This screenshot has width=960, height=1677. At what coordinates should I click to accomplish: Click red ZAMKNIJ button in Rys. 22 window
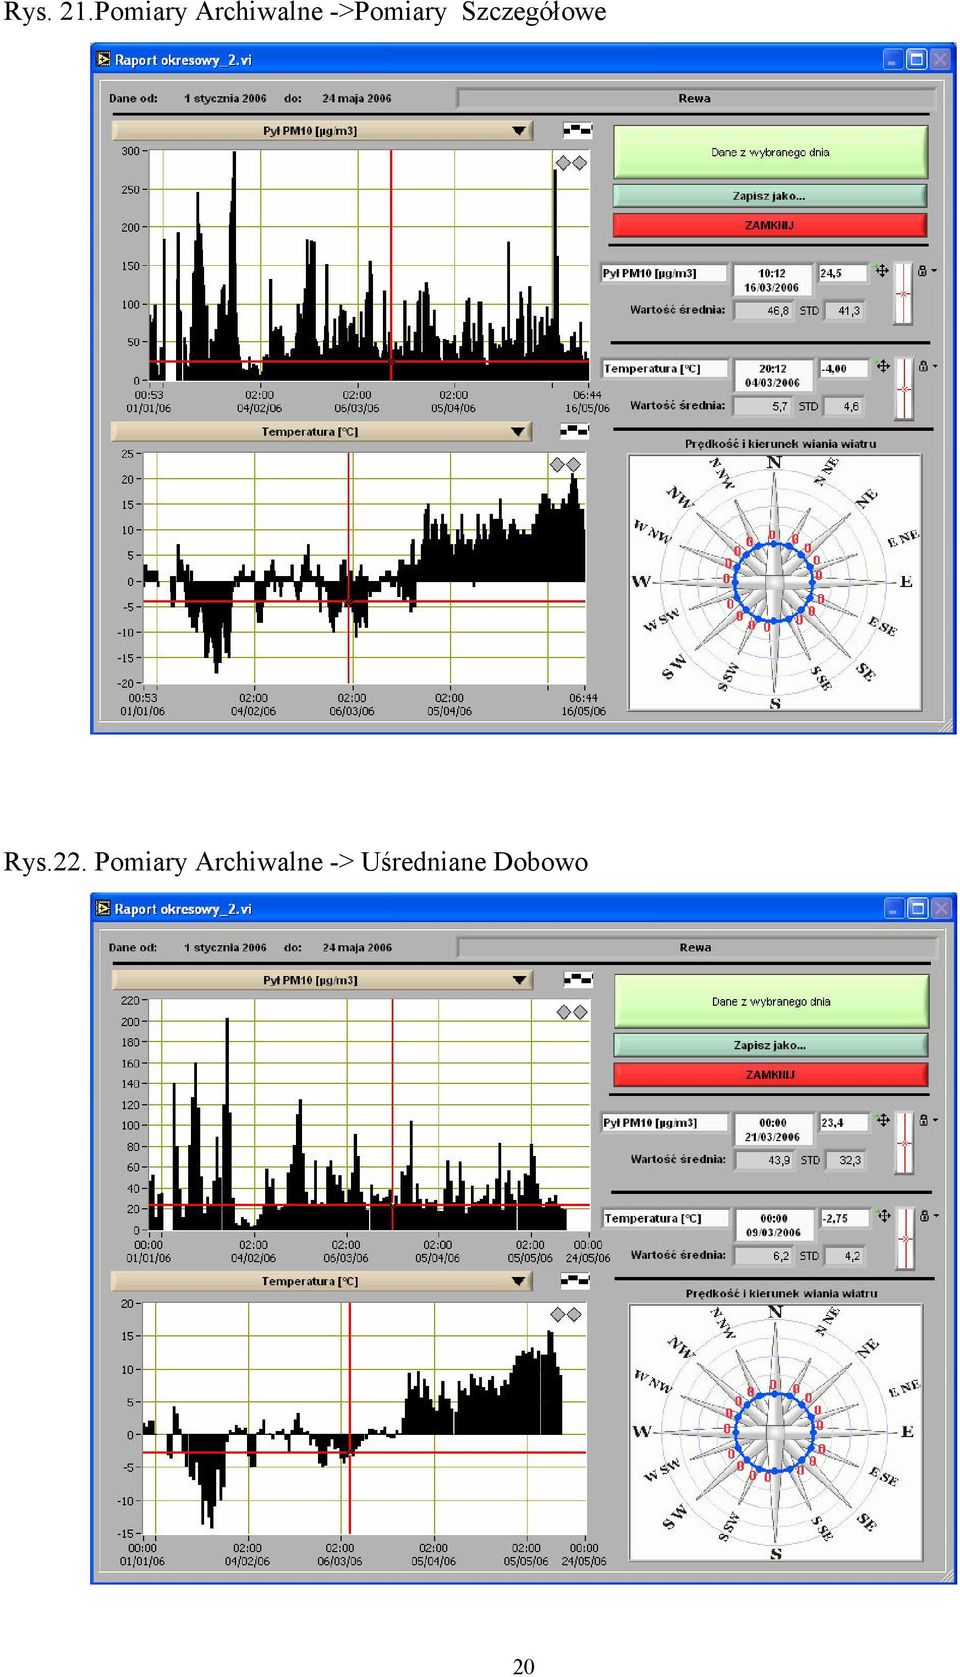(x=771, y=1075)
